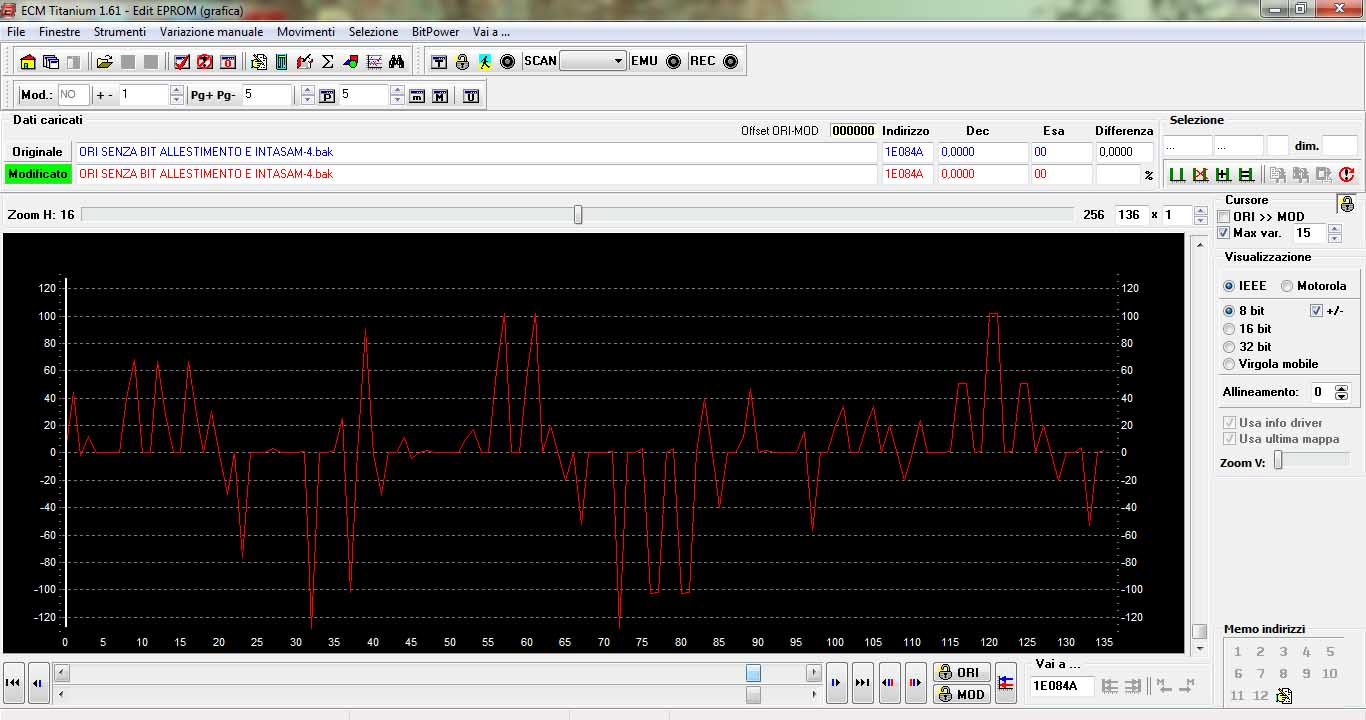The width and height of the screenshot is (1366, 720).
Task: Decrease the Max var. value spinner
Action: point(1334,238)
